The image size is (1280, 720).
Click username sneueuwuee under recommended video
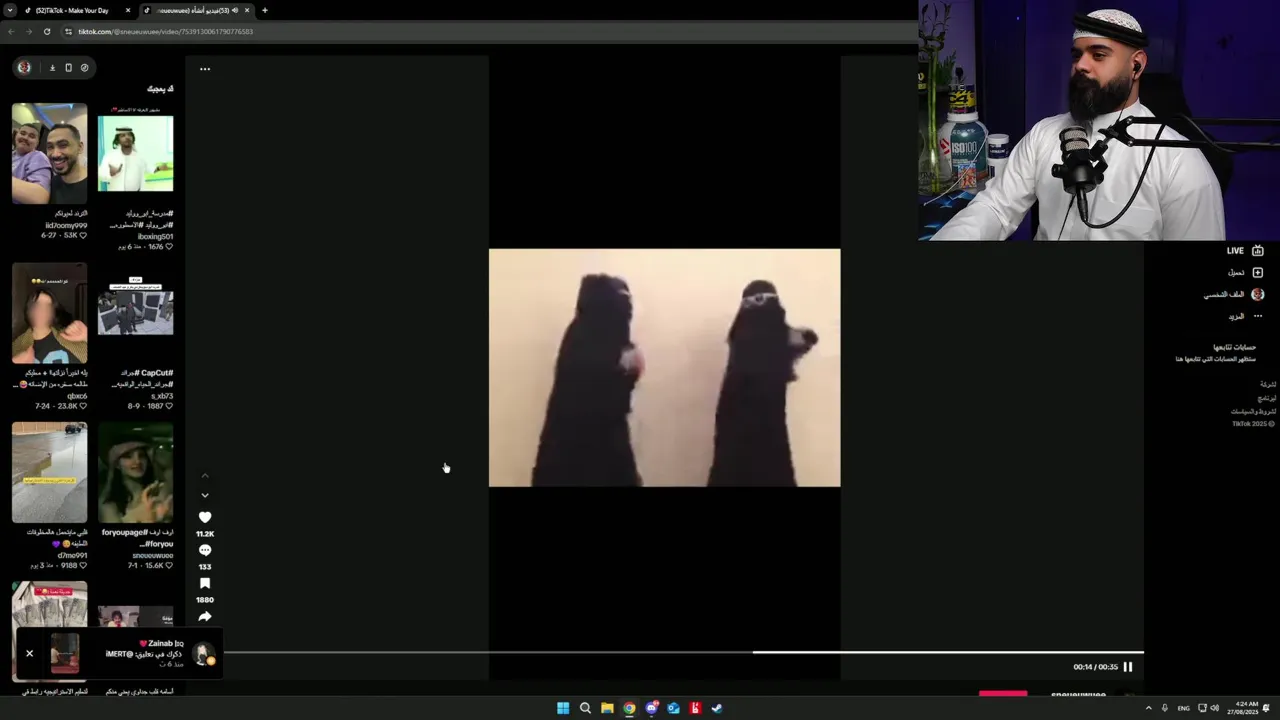pyautogui.click(x=152, y=555)
